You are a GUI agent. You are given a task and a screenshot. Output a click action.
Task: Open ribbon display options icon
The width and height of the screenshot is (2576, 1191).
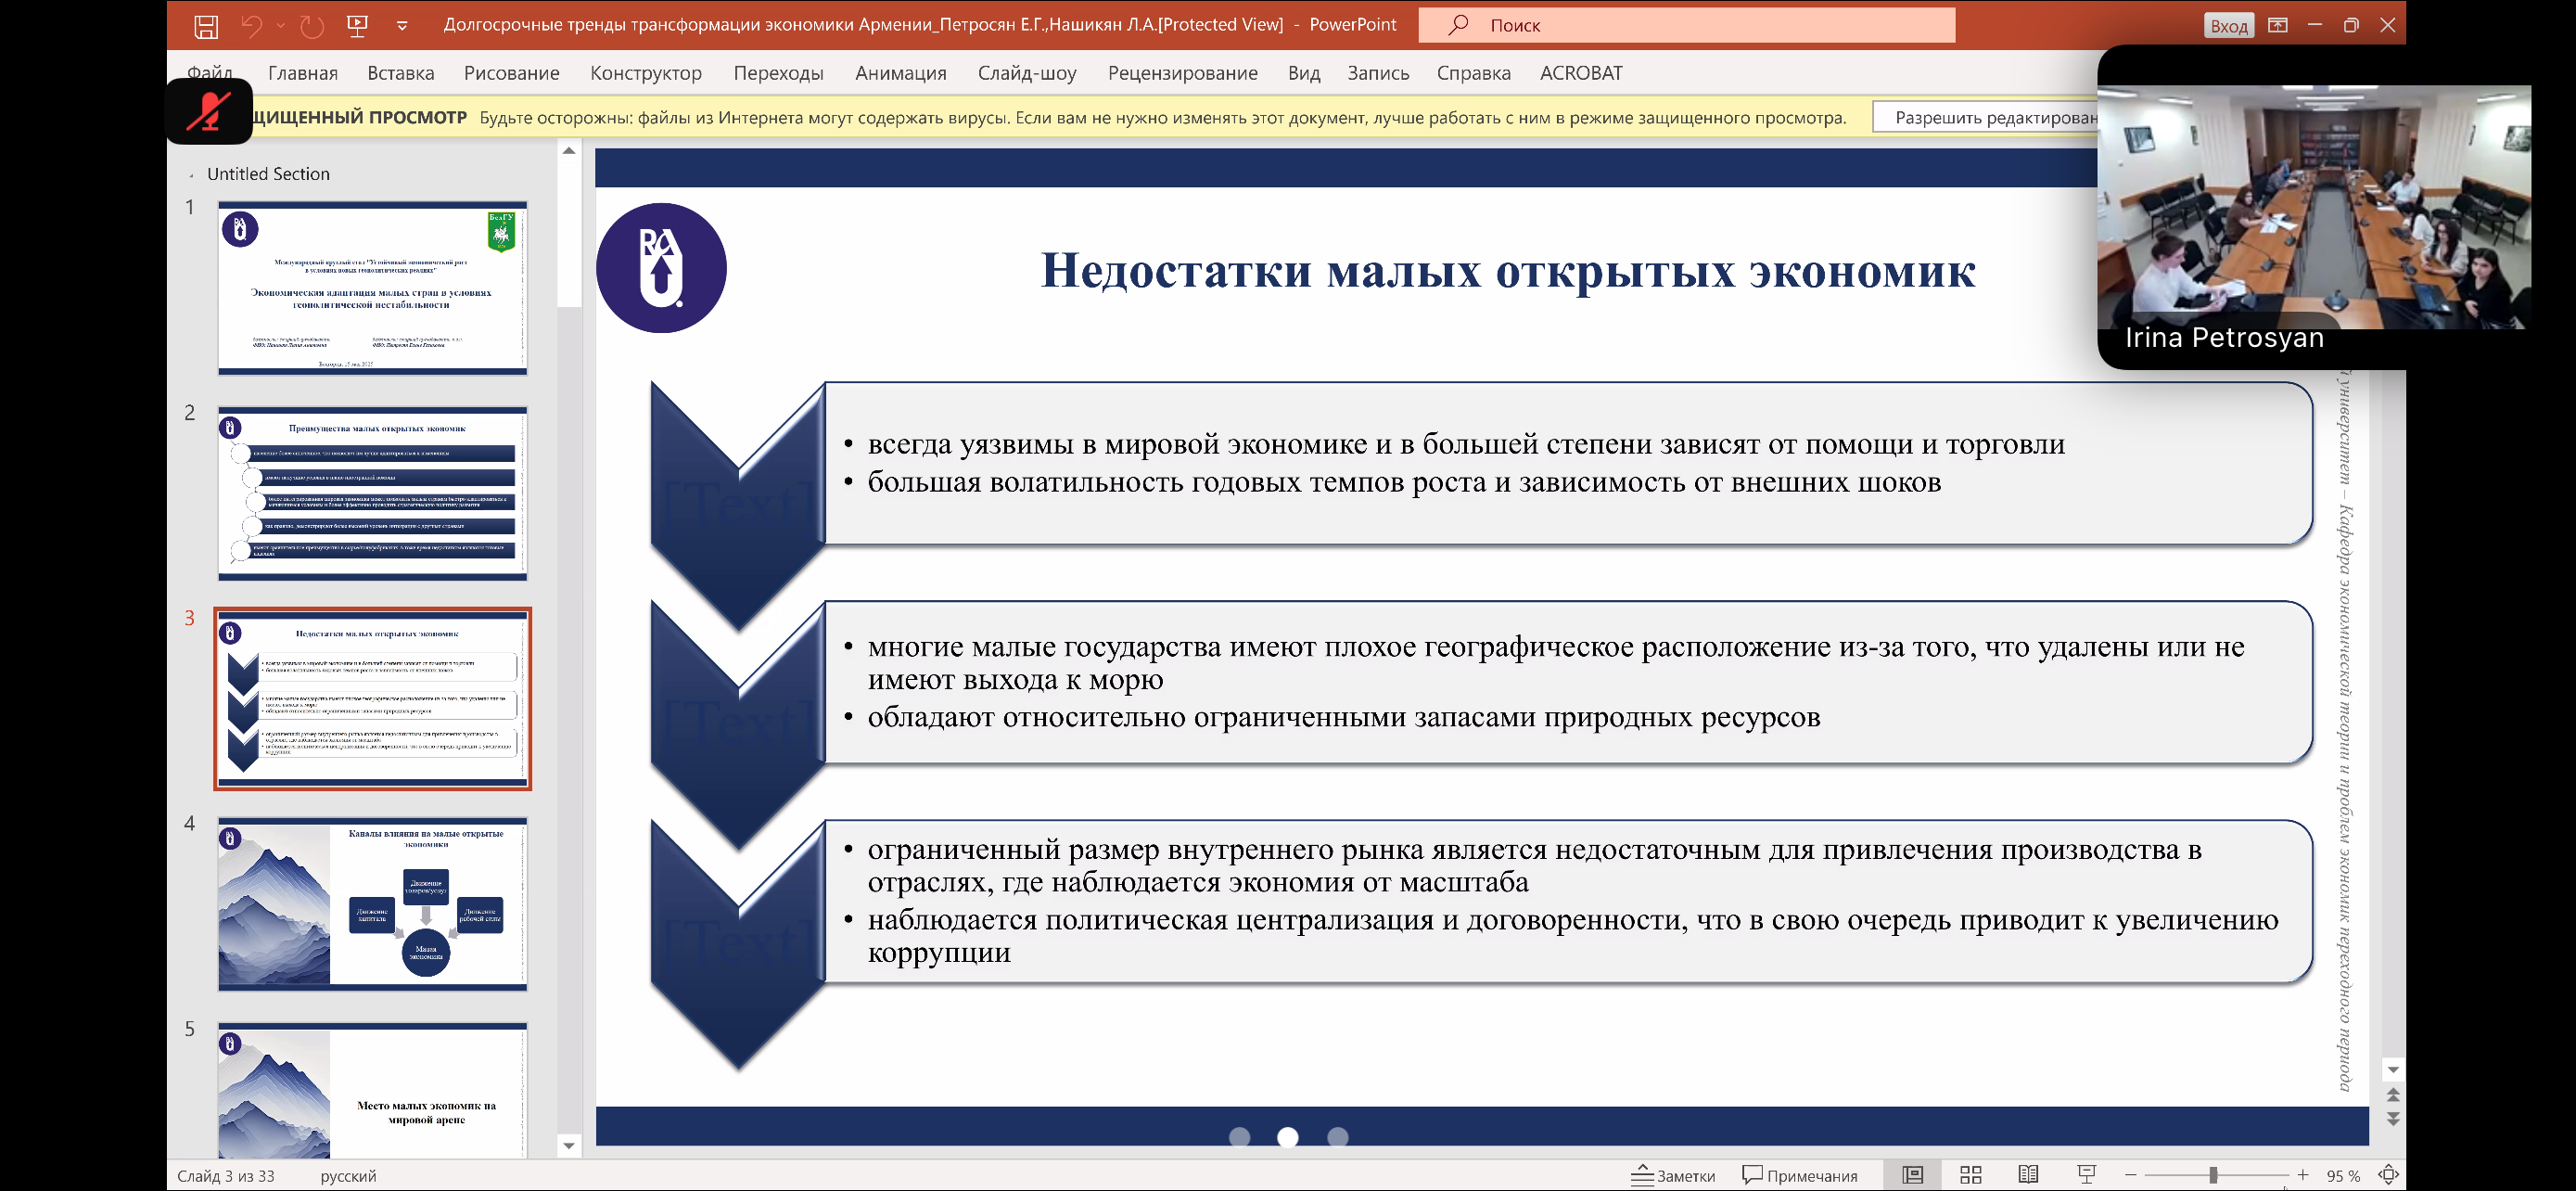pyautogui.click(x=2278, y=25)
